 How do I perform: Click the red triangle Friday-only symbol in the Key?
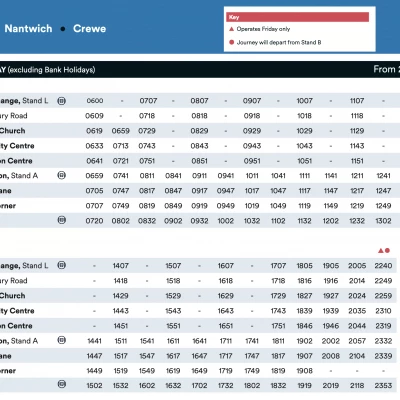tap(231, 29)
